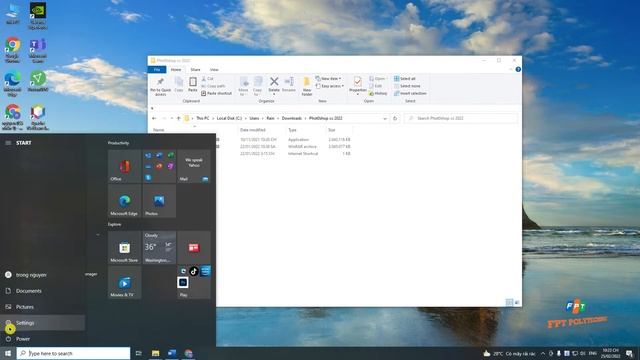Click Copy path in the ribbon
640x360 pixels.
click(213, 86)
